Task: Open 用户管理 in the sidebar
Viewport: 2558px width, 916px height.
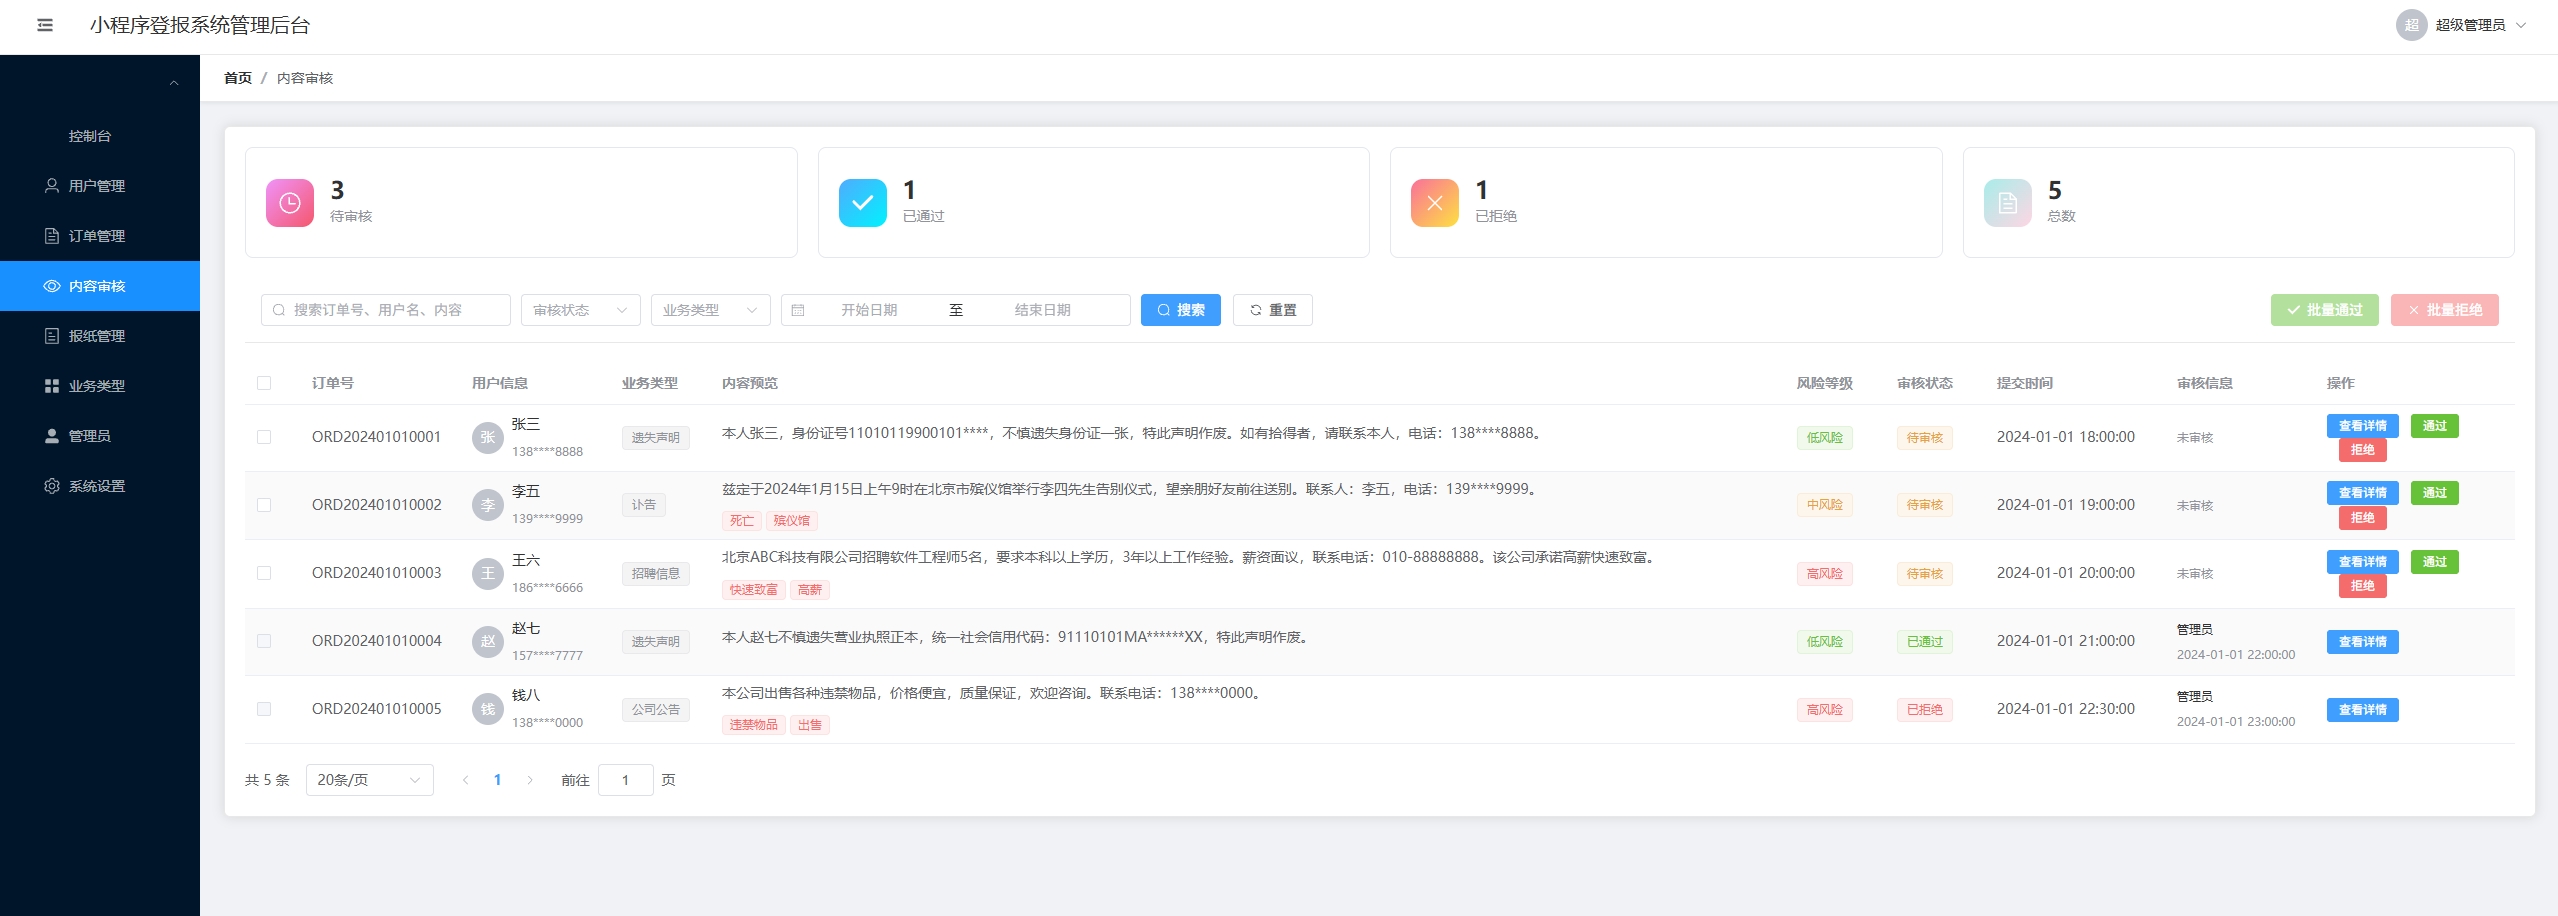Action: tap(97, 186)
